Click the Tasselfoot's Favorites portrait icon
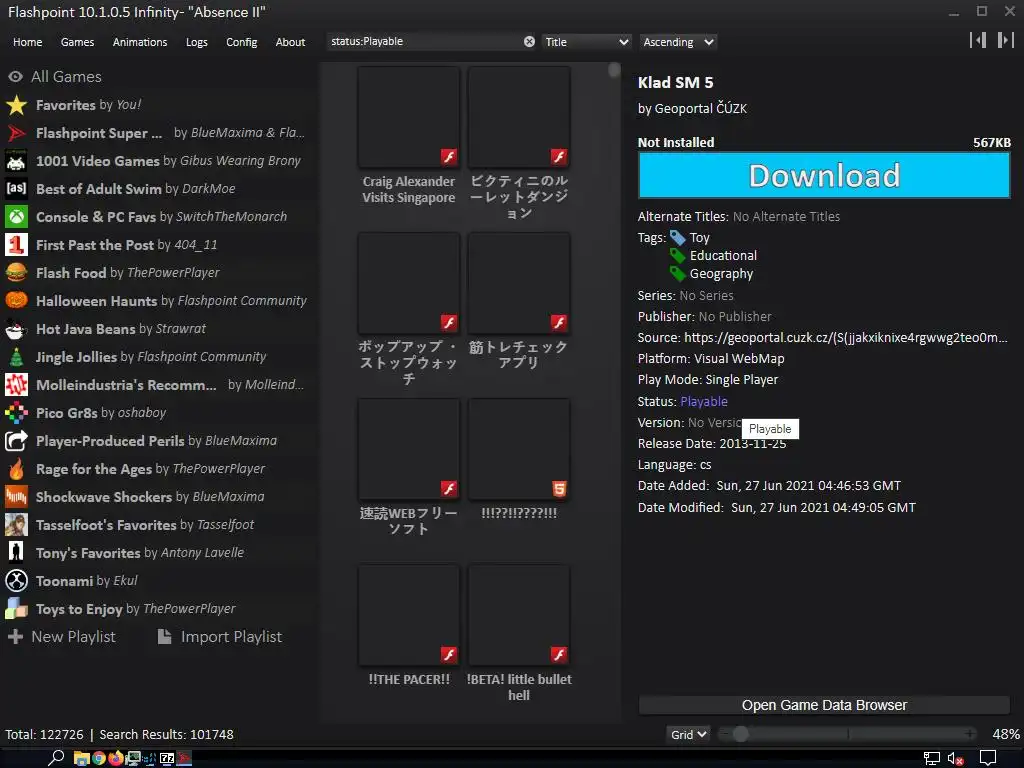Image resolution: width=1024 pixels, height=768 pixels. tap(16, 525)
